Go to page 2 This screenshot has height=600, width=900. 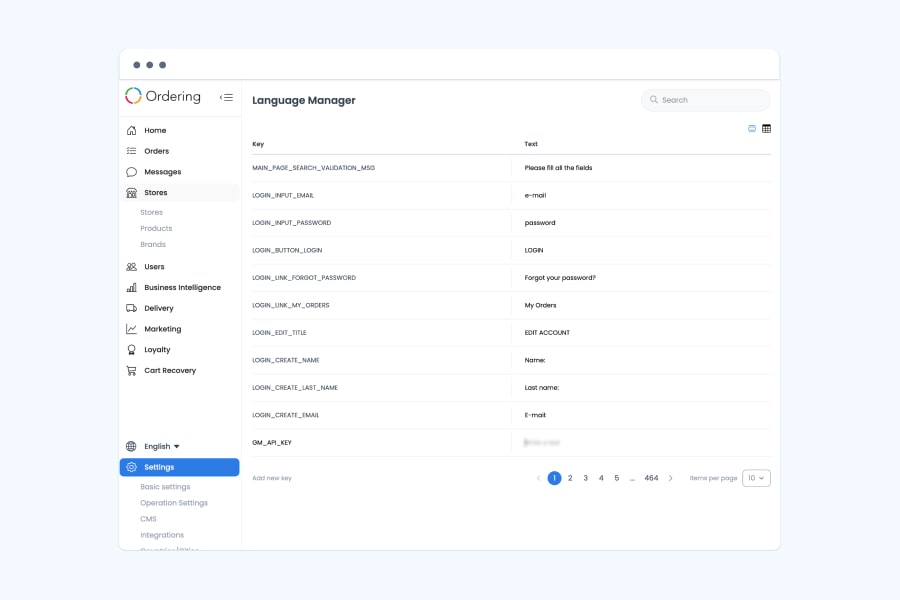tap(570, 478)
